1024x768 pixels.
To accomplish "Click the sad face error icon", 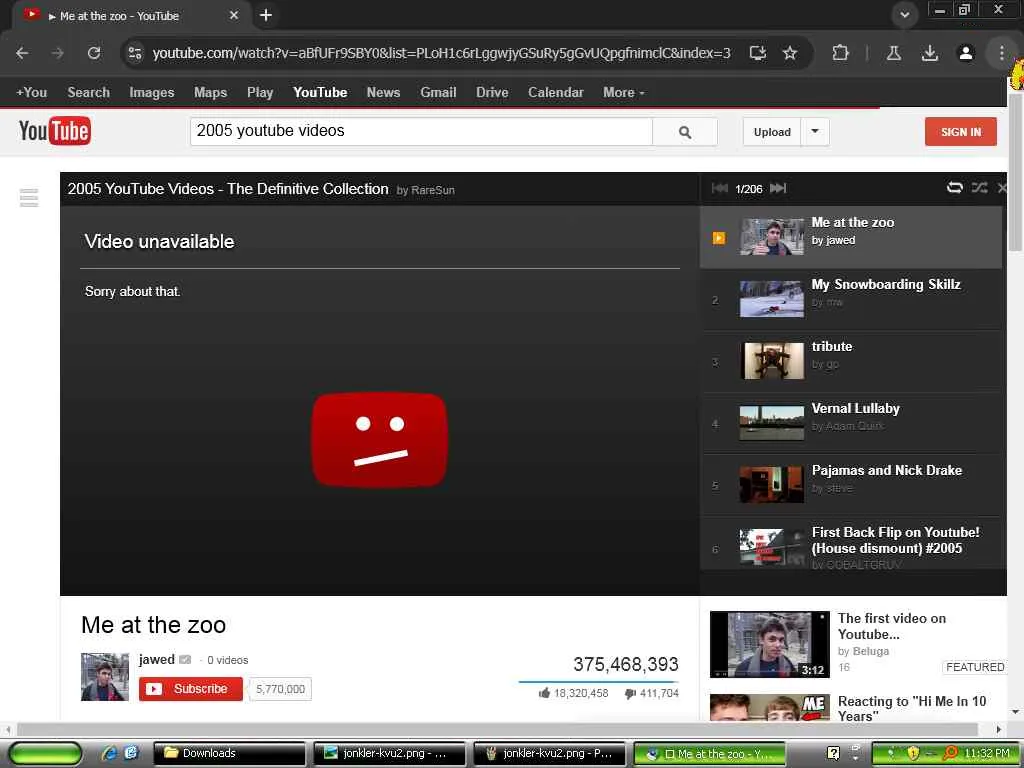I will (x=379, y=440).
